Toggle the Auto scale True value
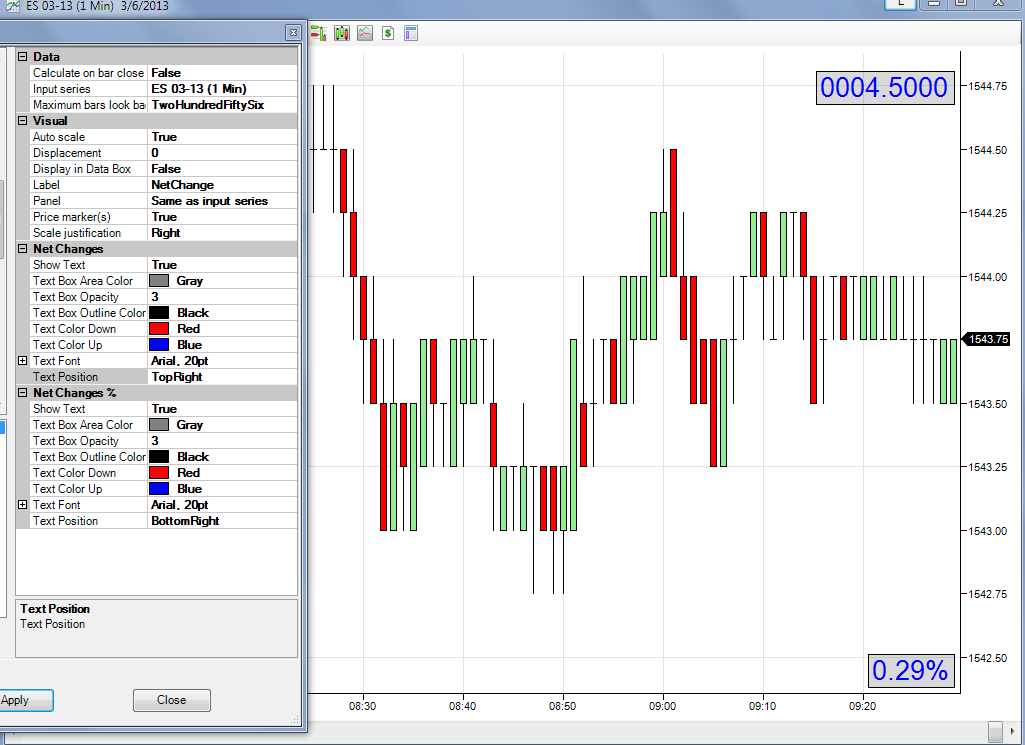1025x745 pixels. coord(222,137)
